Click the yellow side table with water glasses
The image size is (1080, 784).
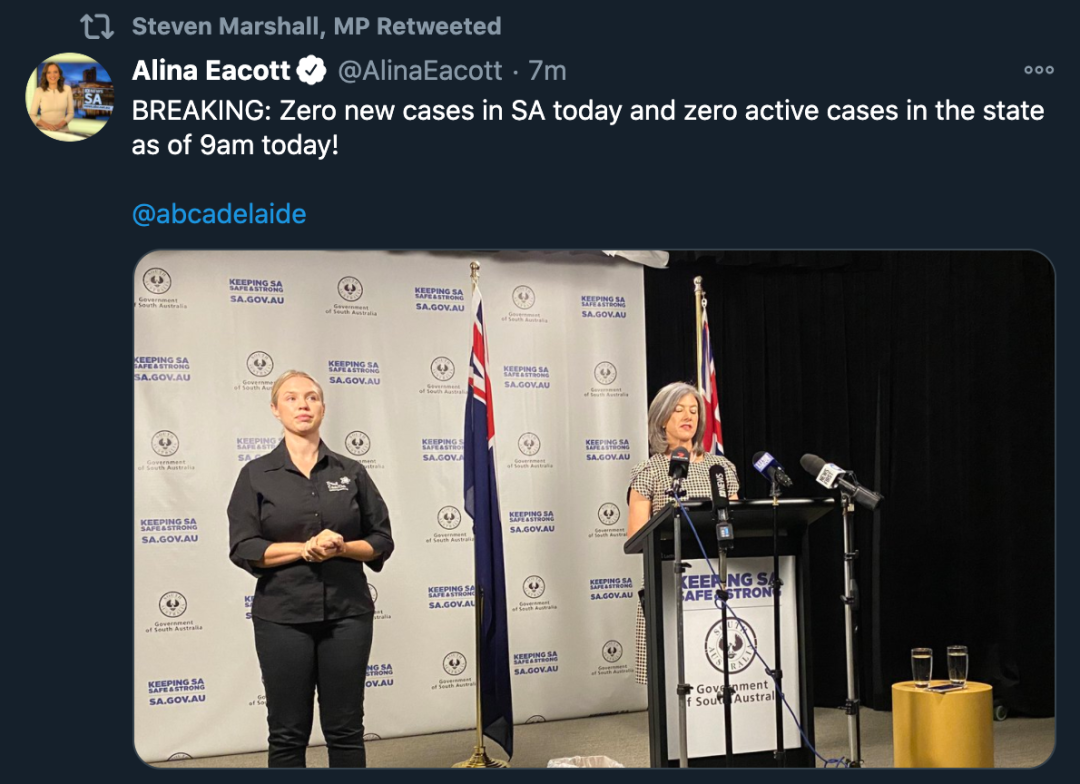point(942,722)
